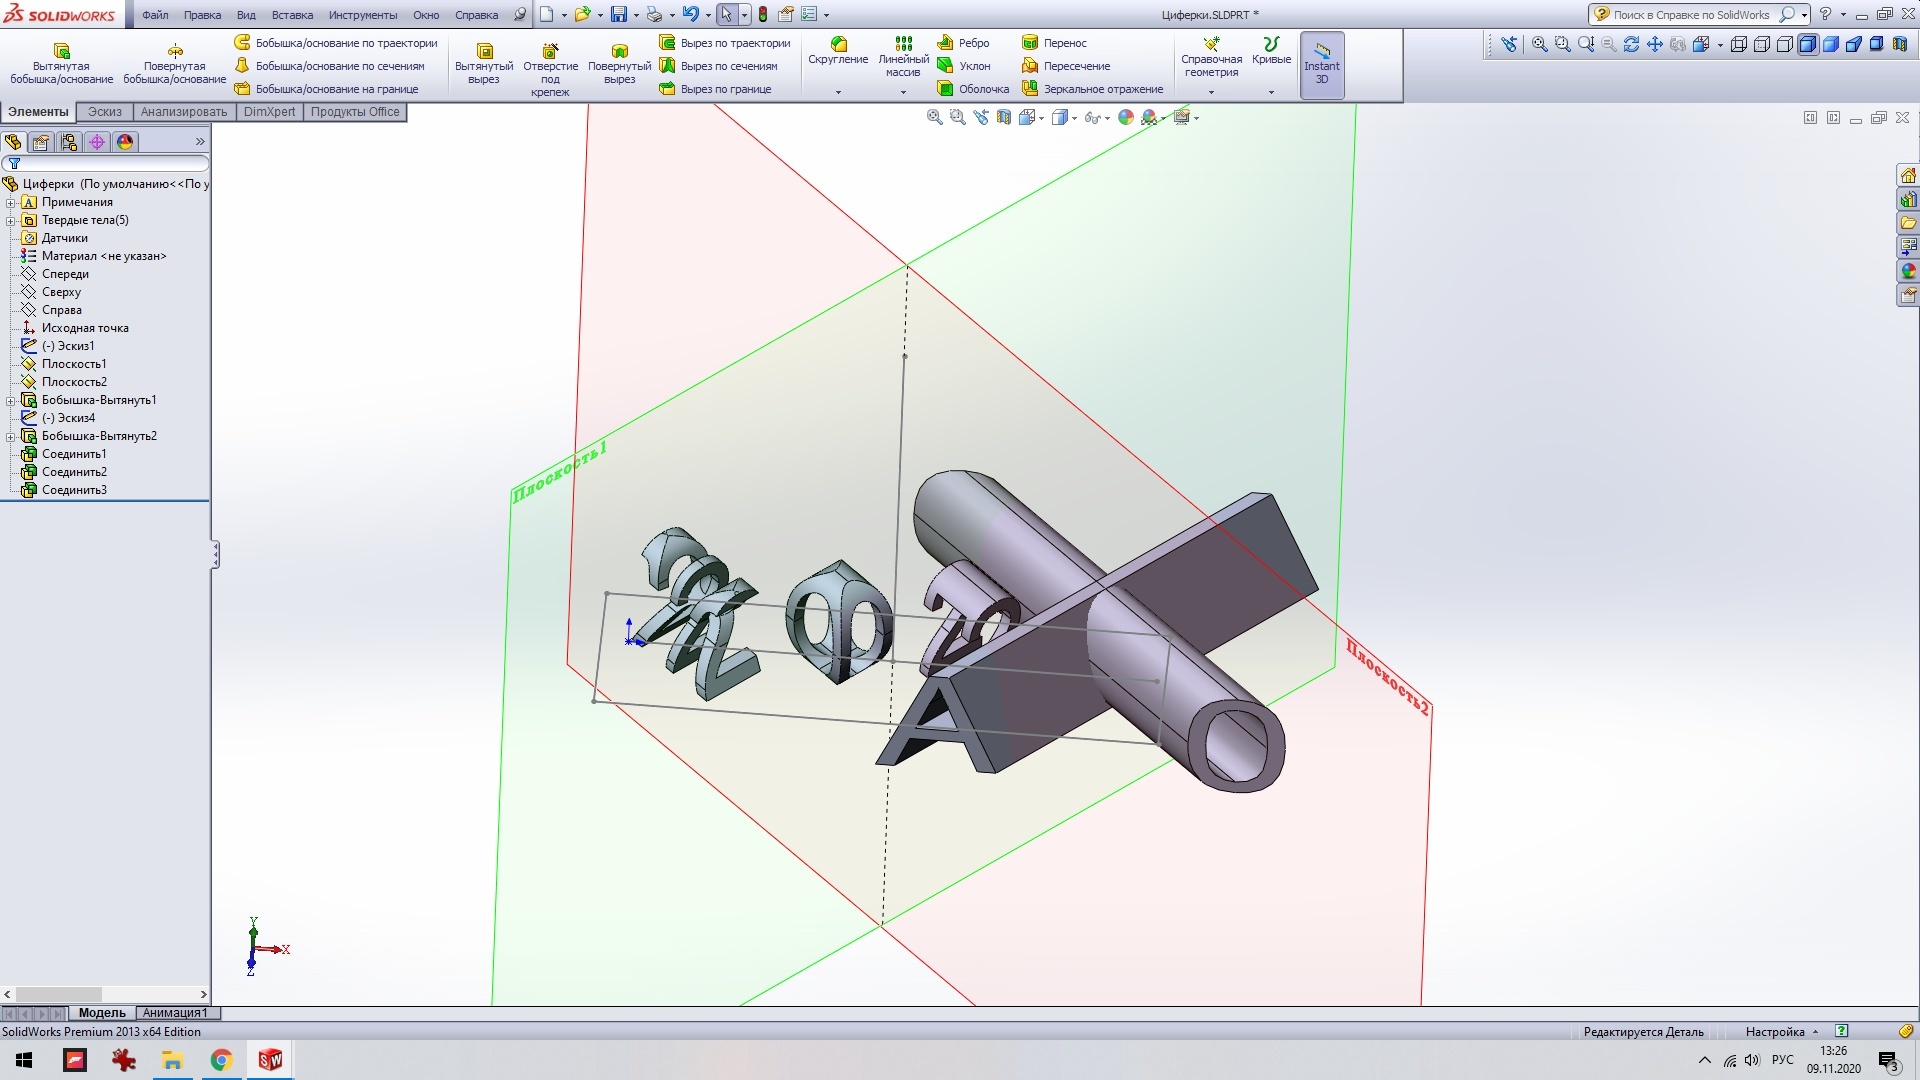
Task: Expand the Бобышка-Вытянуть1 feature
Action: [11, 400]
